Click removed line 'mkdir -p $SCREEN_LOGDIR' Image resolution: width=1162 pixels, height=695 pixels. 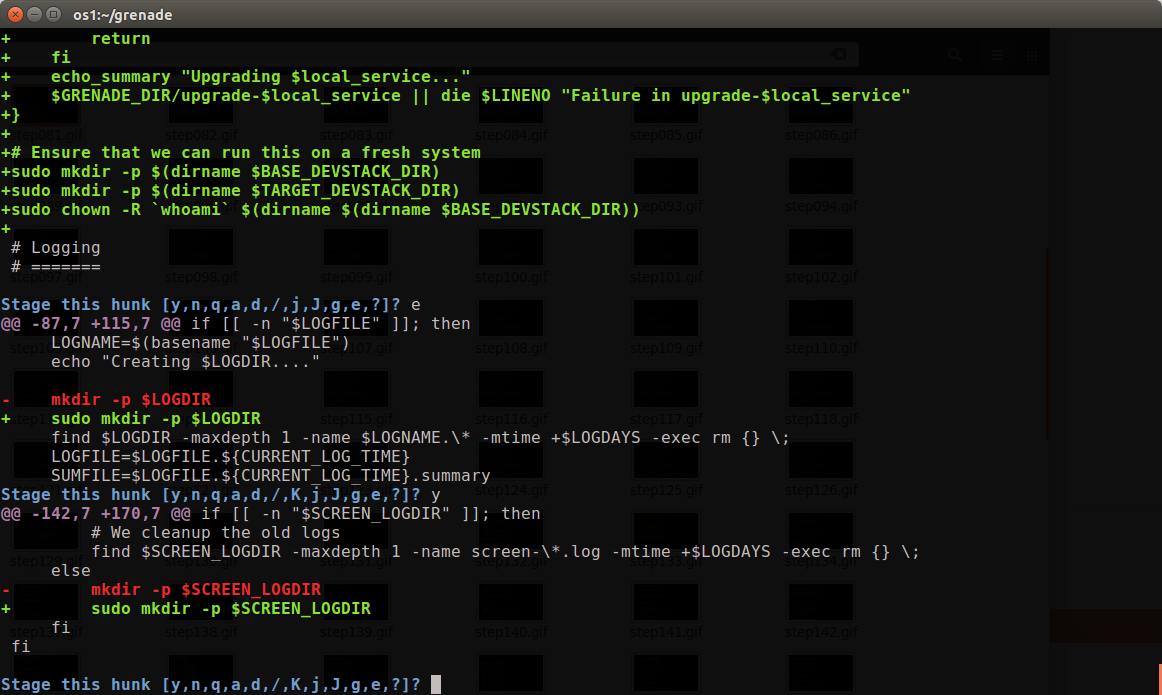pyautogui.click(x=206, y=590)
